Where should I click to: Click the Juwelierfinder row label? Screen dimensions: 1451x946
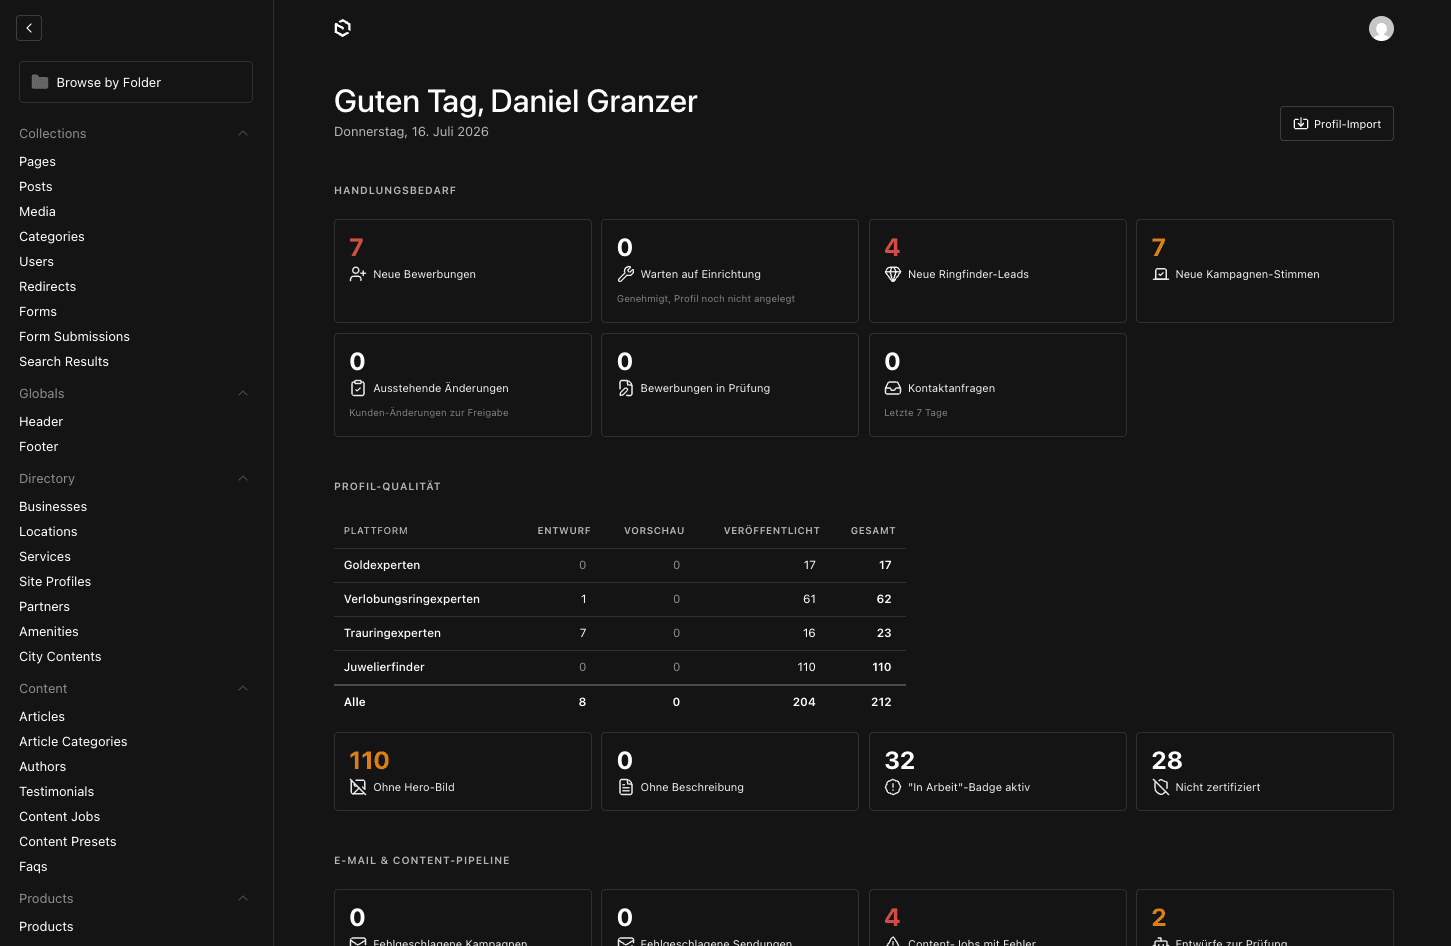(x=384, y=667)
